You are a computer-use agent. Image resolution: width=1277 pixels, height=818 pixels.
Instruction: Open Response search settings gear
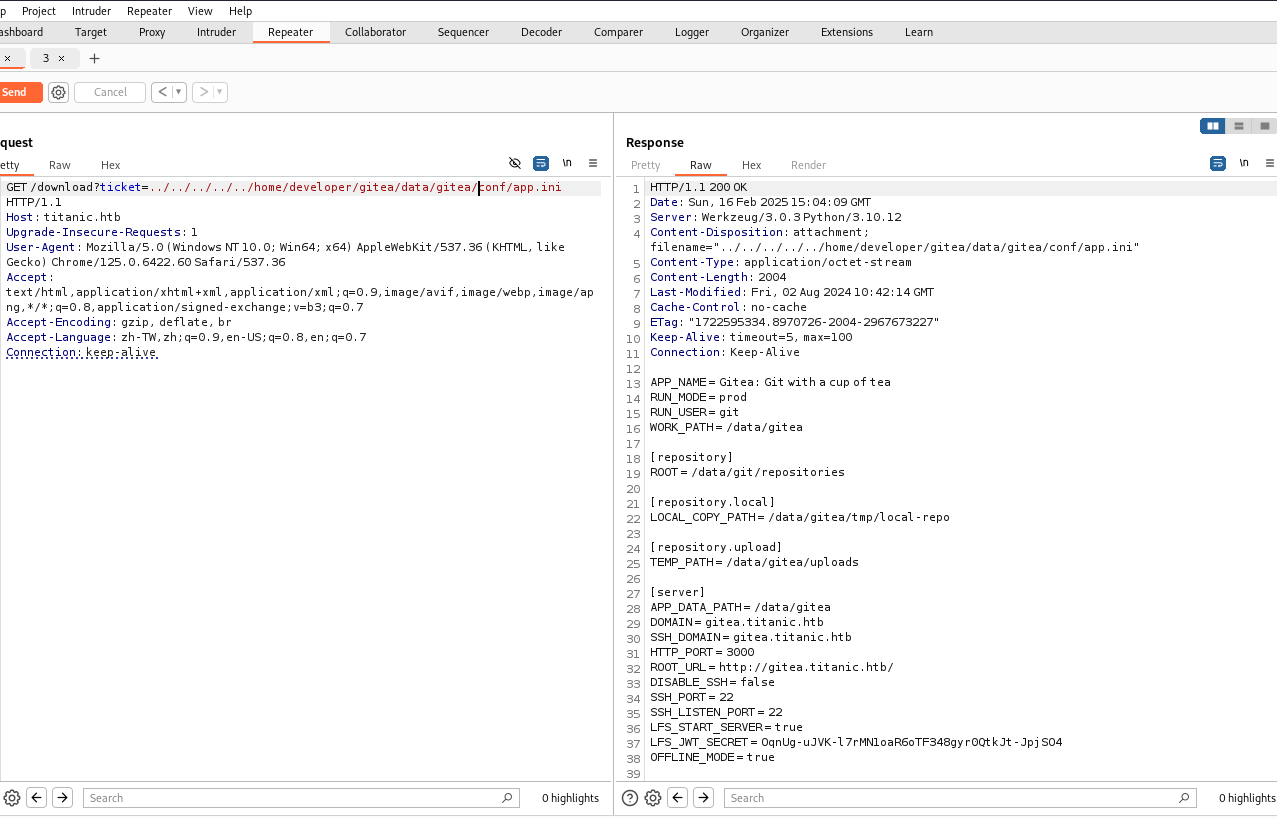point(653,798)
